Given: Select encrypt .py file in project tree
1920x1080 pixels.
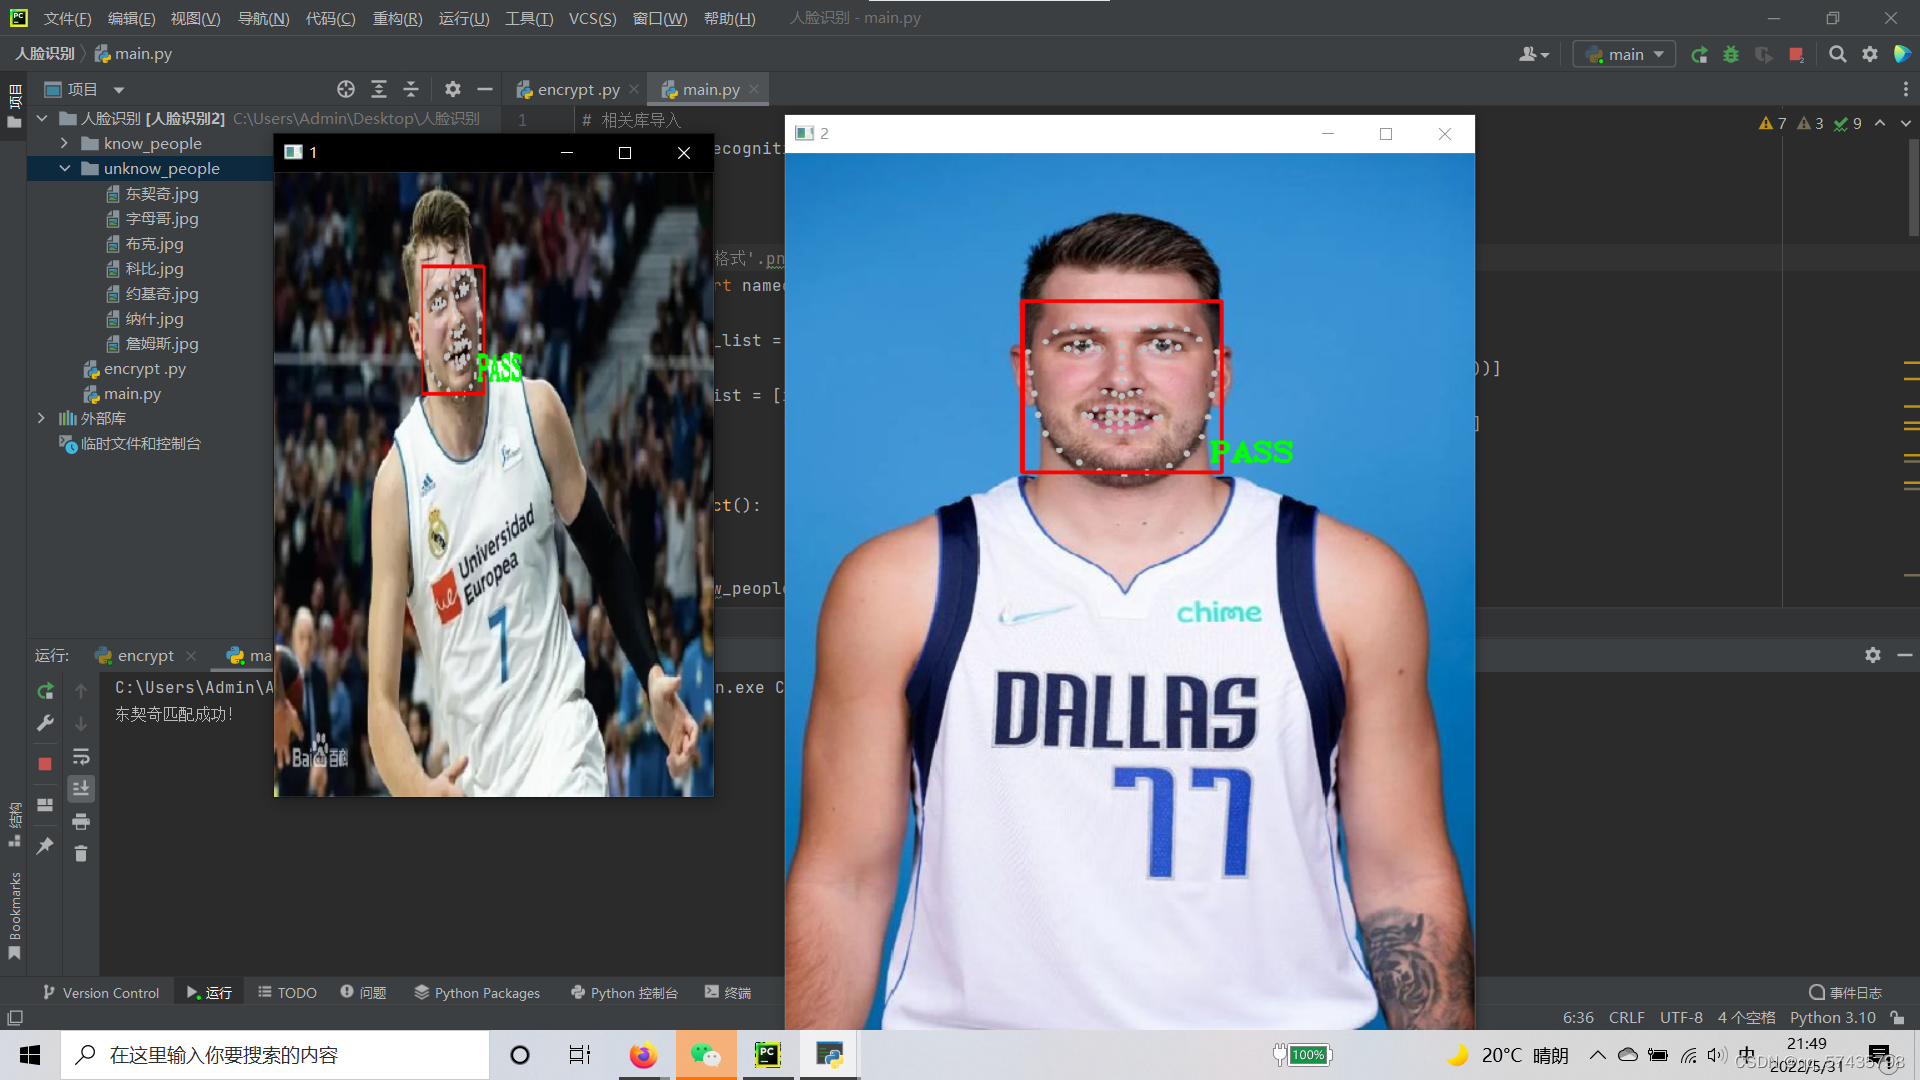Looking at the screenshot, I should 135,369.
